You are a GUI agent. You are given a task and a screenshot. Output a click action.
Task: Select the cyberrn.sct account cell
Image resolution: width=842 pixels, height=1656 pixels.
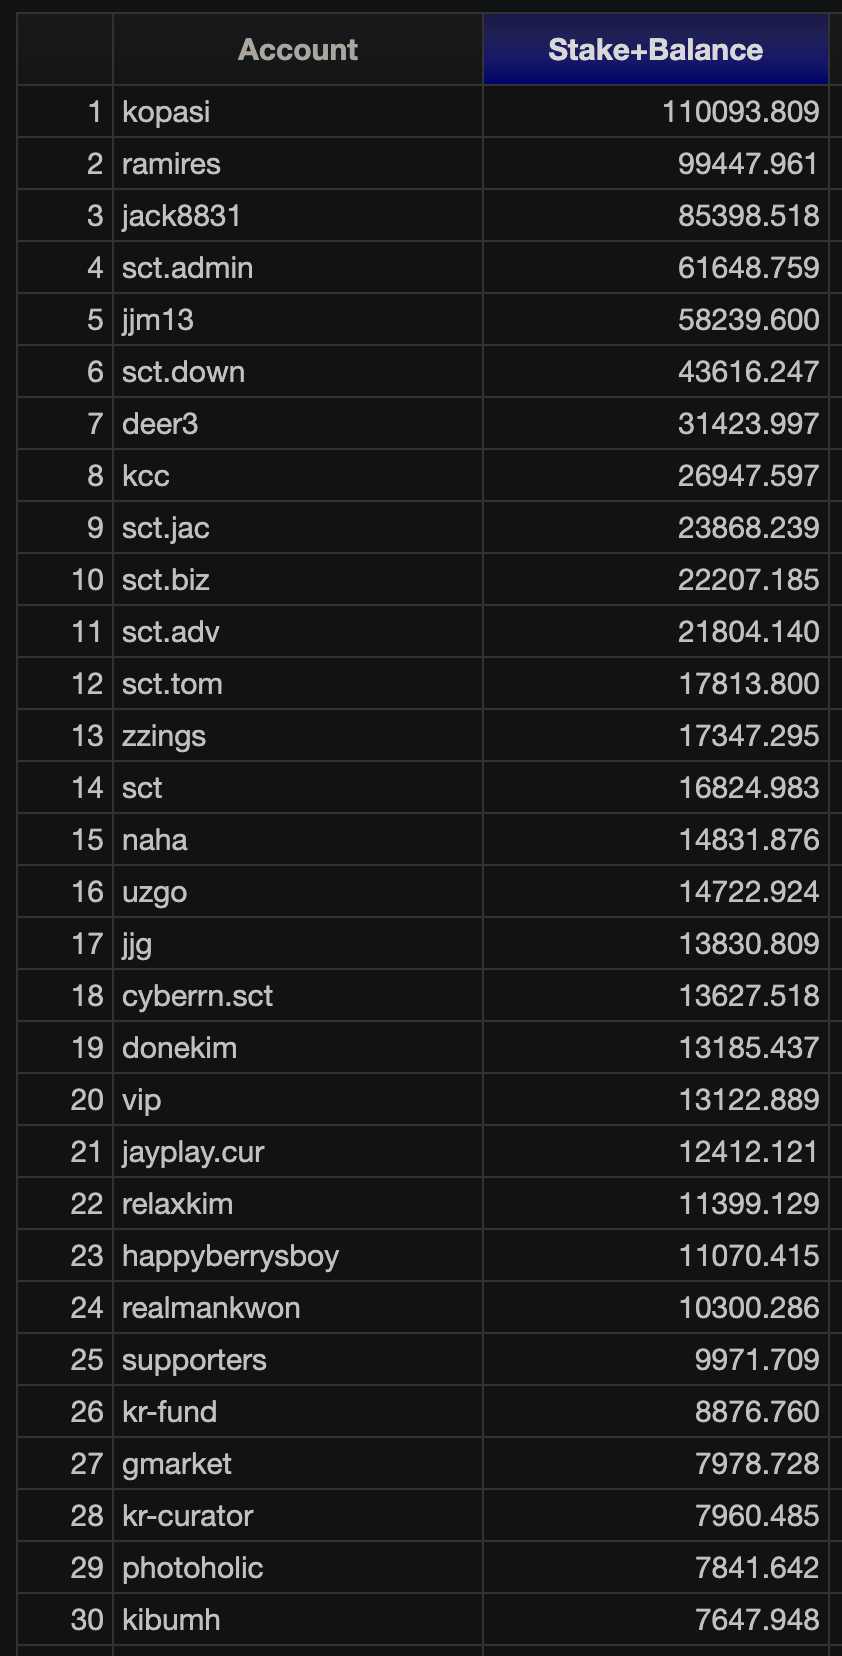point(298,996)
